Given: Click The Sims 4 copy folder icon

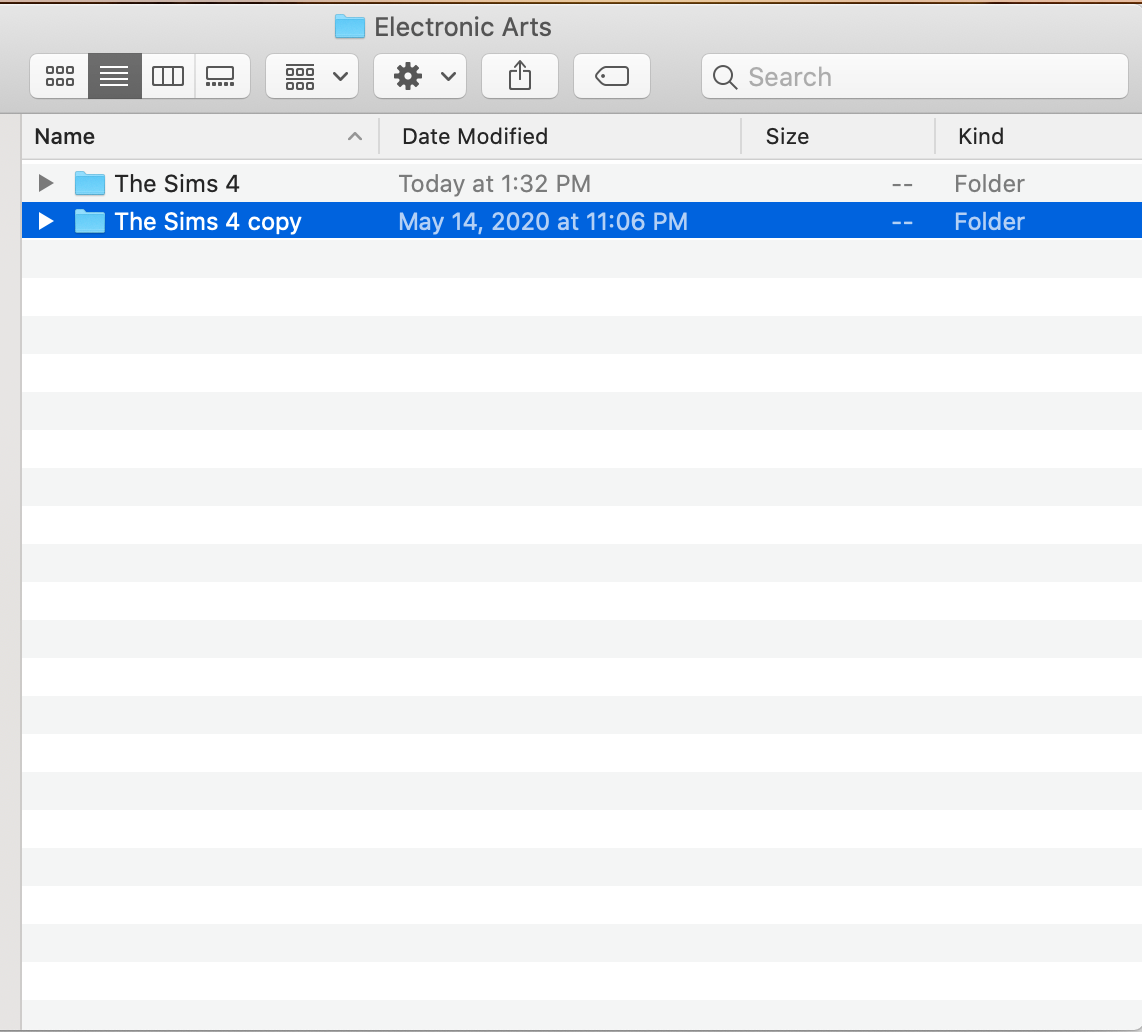Looking at the screenshot, I should coord(90,221).
